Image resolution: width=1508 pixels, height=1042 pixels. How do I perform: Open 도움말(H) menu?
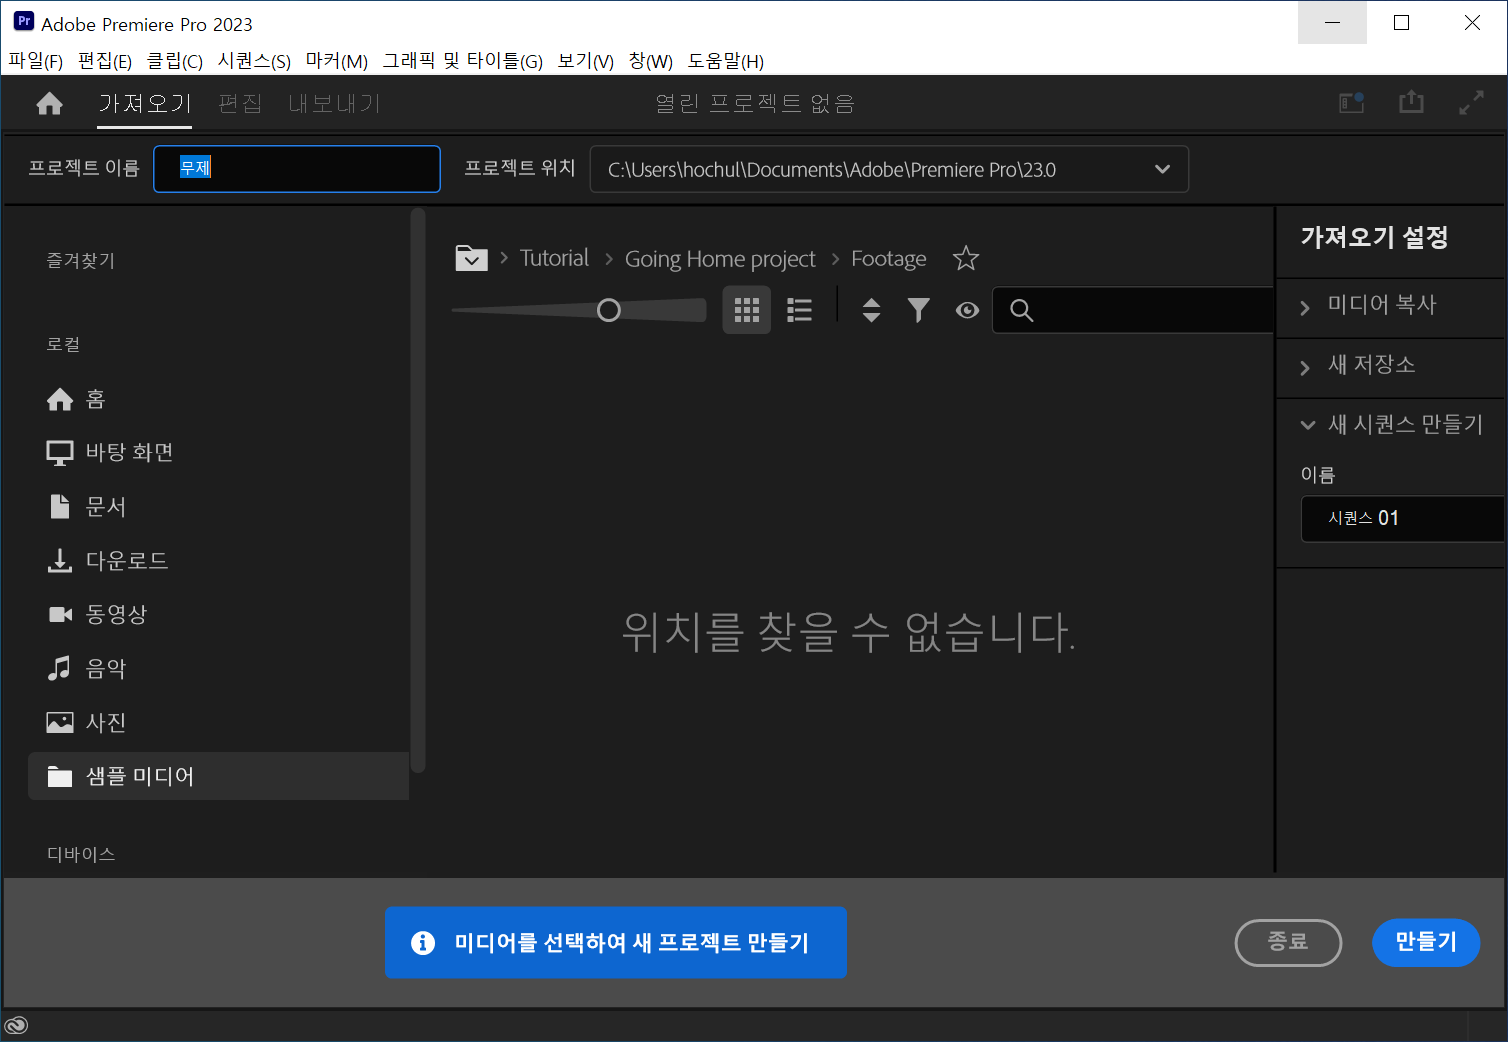click(726, 61)
